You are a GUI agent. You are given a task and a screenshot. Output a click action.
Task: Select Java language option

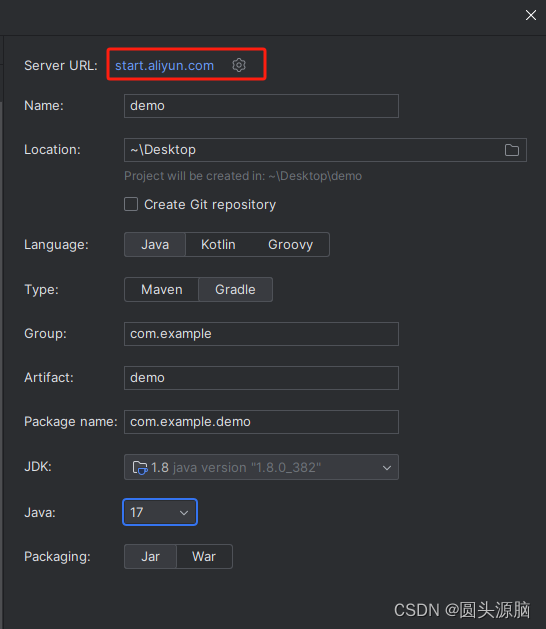click(x=155, y=245)
